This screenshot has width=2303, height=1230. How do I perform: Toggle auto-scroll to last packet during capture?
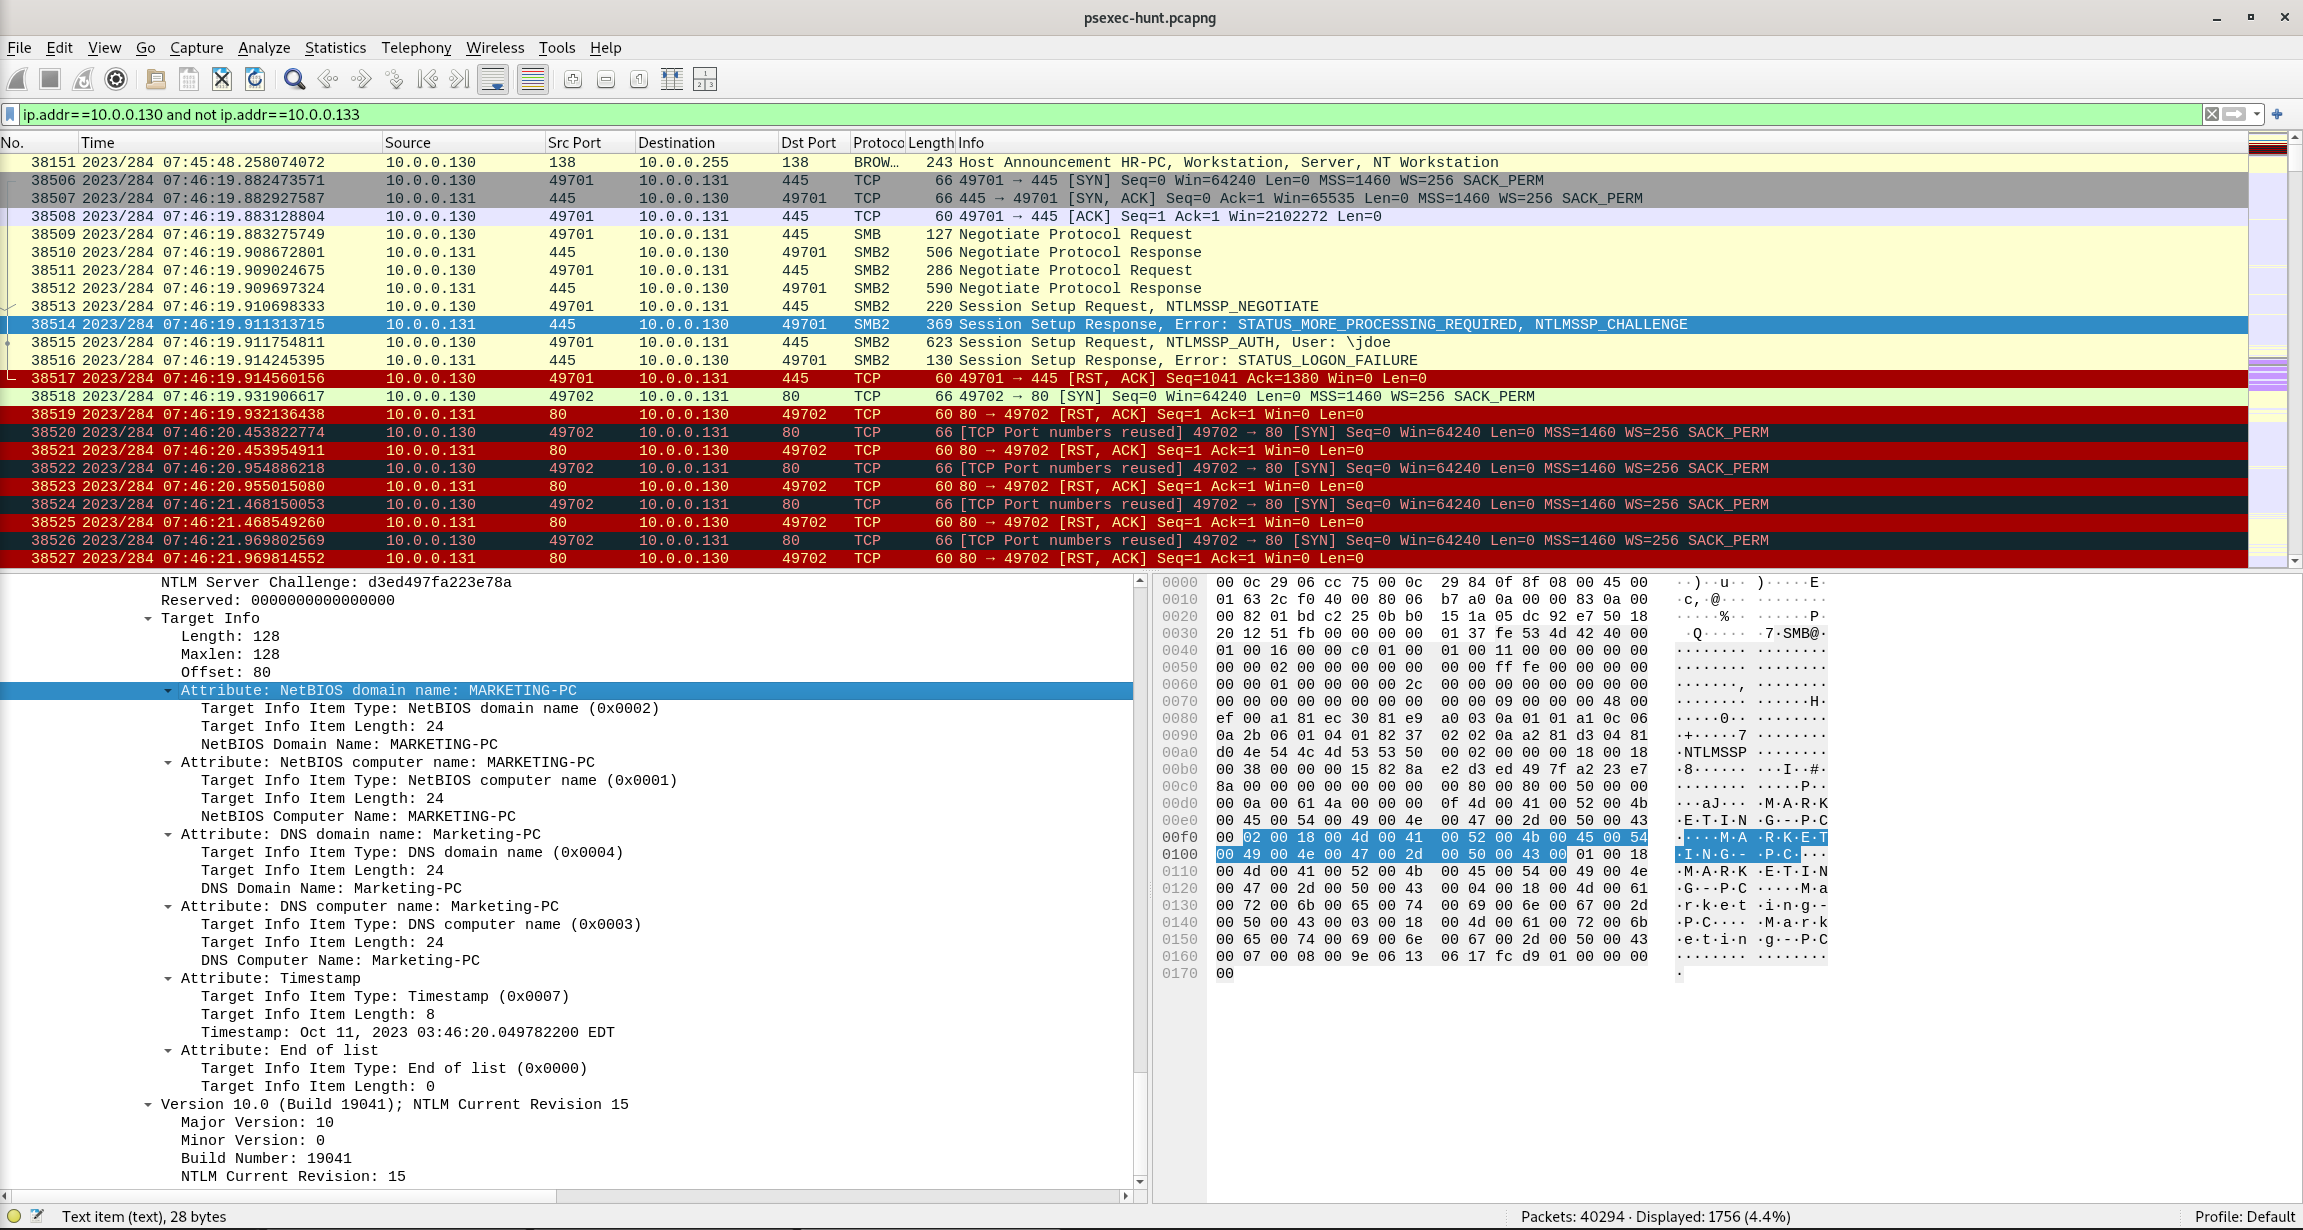(493, 80)
